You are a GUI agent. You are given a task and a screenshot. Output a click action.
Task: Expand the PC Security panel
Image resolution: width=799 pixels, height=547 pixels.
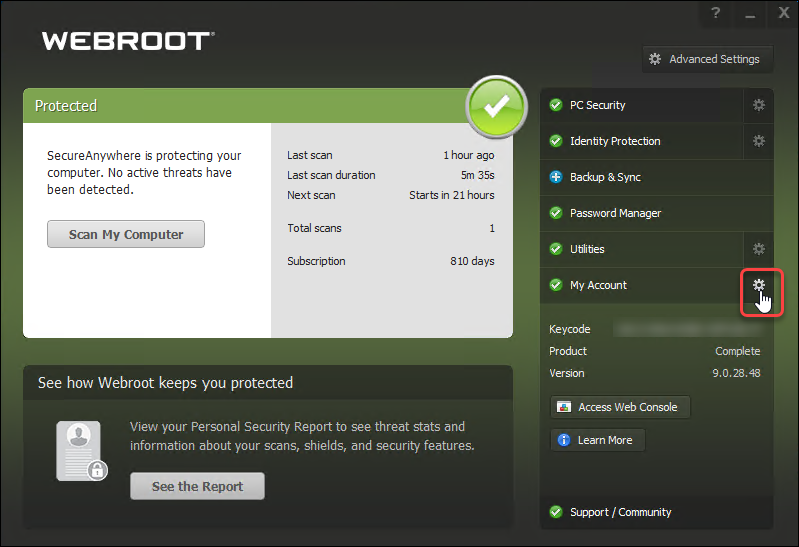[640, 105]
